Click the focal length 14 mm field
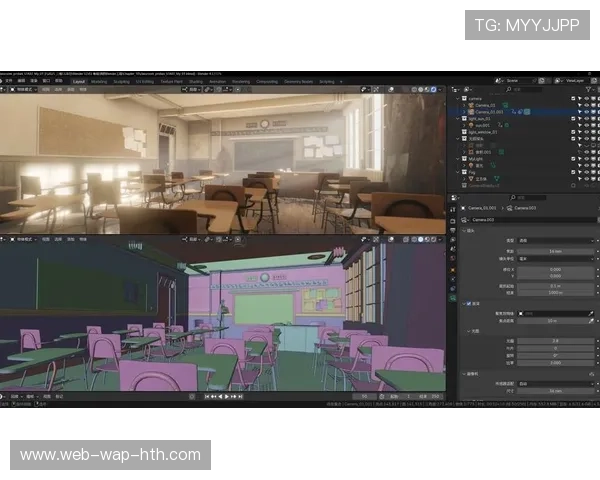The image size is (600, 480). coord(553,250)
